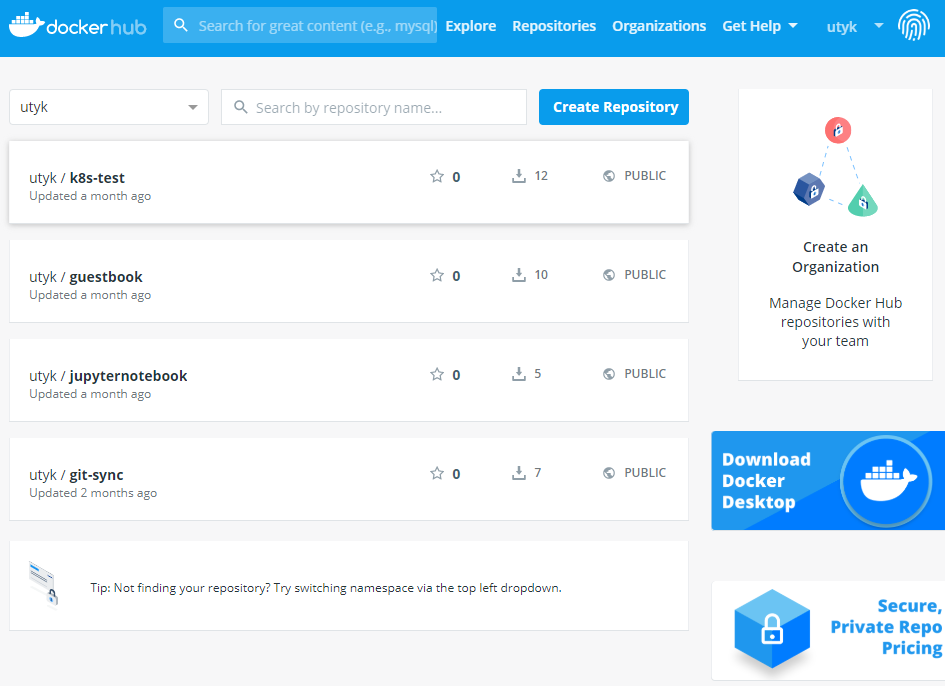This screenshot has height=686, width=945.
Task: Star the guestbook repository
Action: [x=437, y=275]
